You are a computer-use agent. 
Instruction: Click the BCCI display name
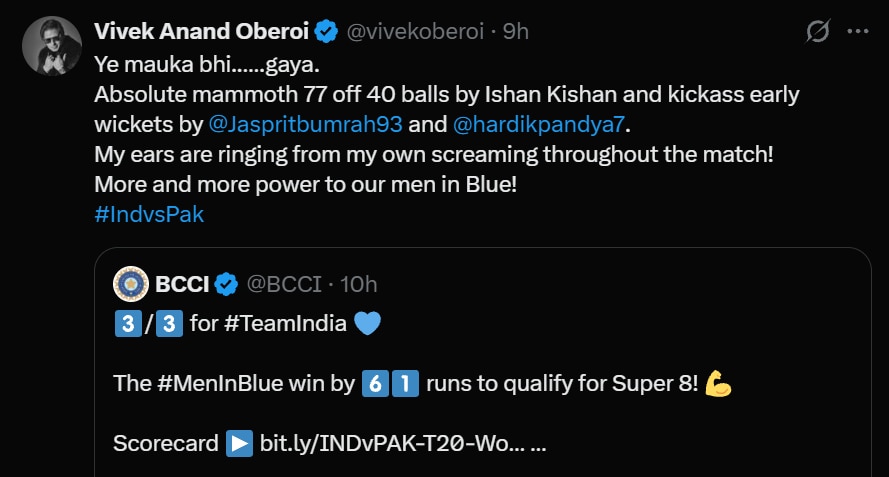click(x=181, y=284)
